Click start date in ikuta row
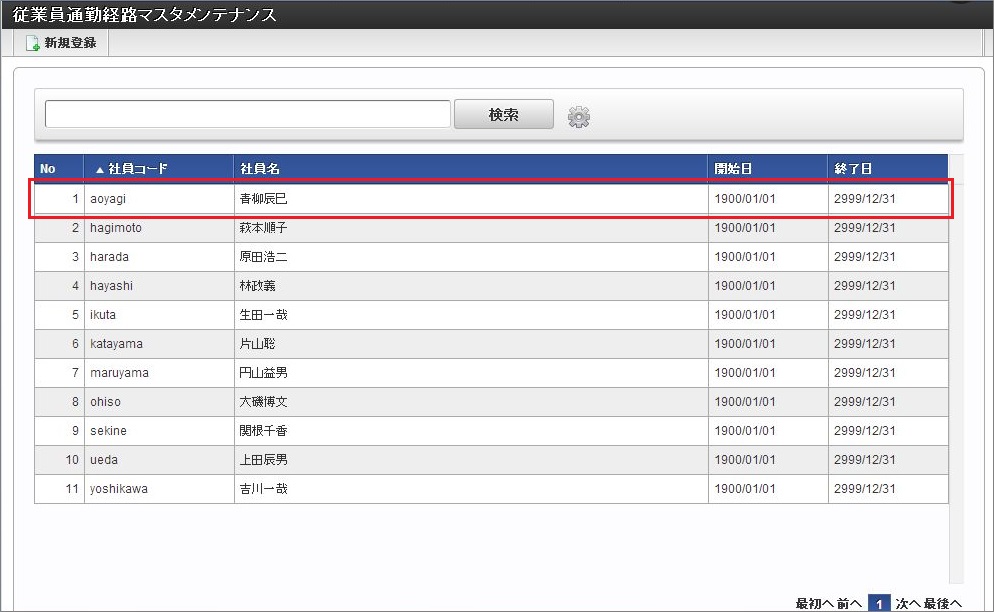The width and height of the screenshot is (994, 612). 745,315
